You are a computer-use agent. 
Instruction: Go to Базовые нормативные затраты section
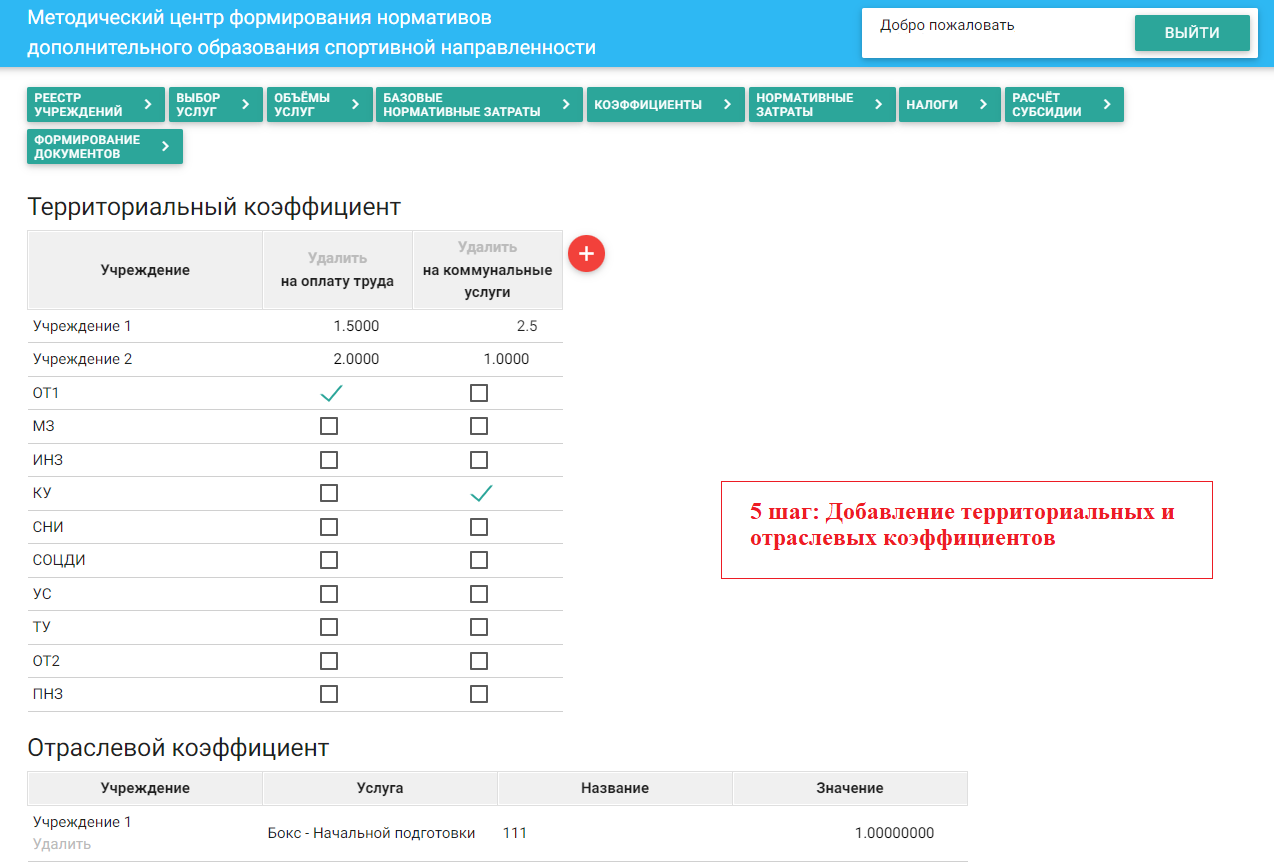tap(478, 105)
